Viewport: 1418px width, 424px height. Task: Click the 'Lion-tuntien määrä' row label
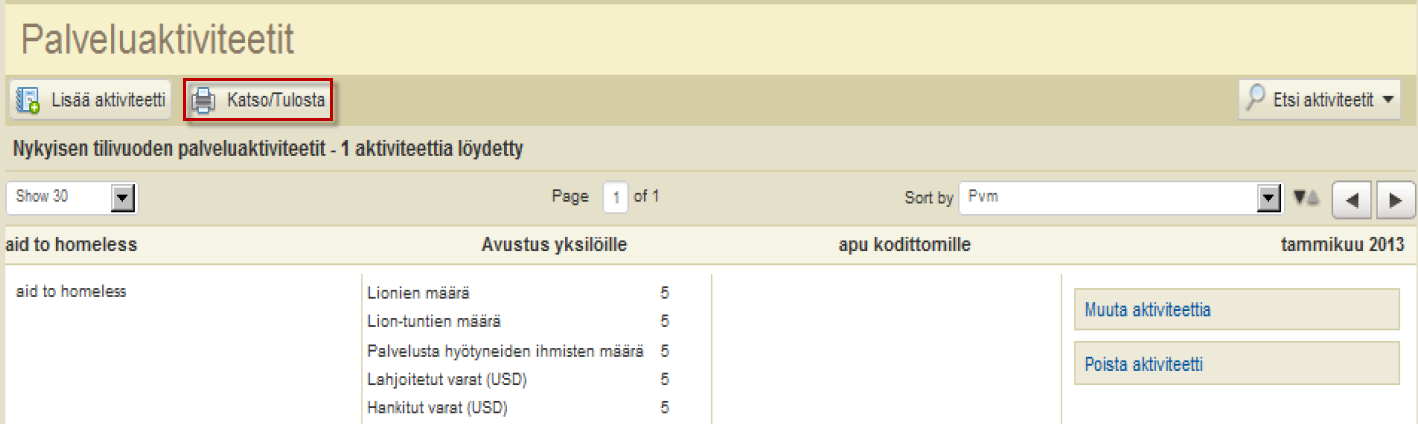(x=434, y=321)
